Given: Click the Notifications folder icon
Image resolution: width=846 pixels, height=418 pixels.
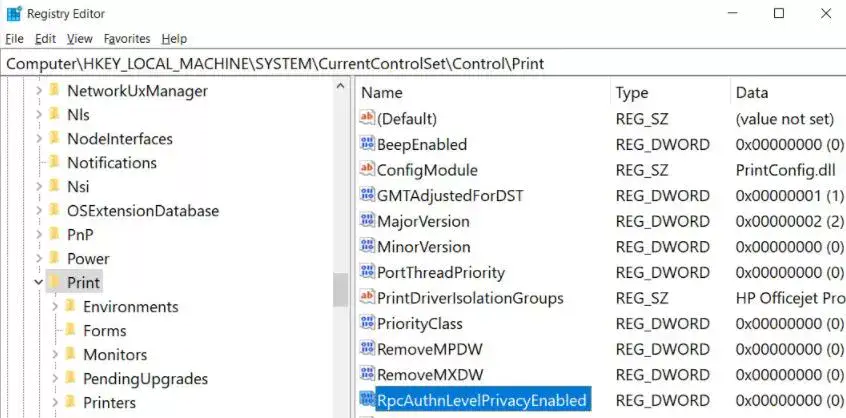Looking at the screenshot, I should tap(54, 162).
